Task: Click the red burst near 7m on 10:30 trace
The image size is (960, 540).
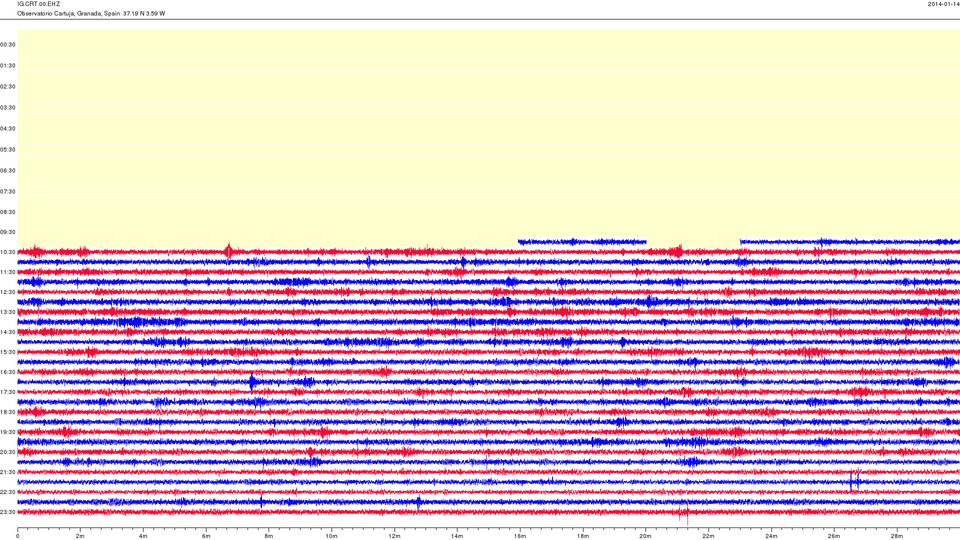Action: click(229, 250)
